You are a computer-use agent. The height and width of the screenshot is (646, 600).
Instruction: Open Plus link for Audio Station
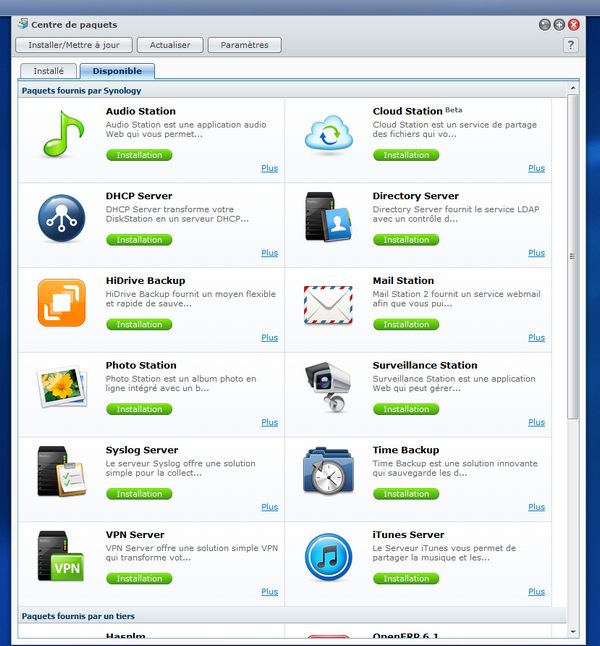[x=270, y=168]
